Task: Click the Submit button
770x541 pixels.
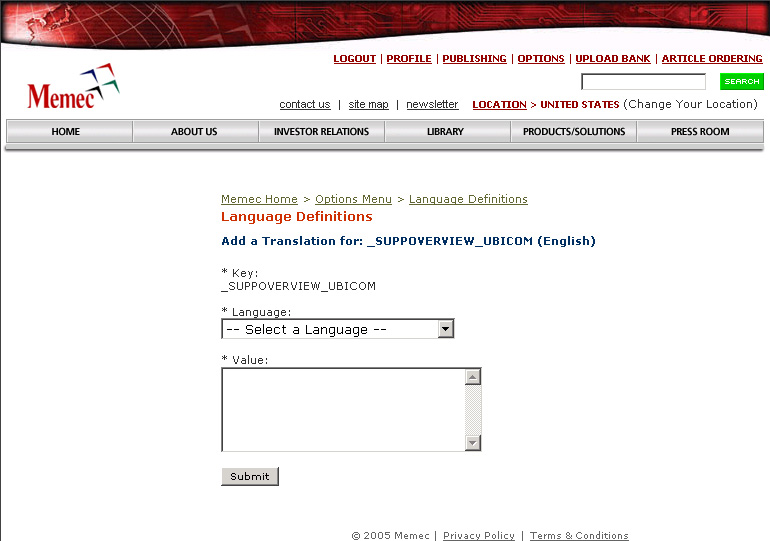Action: tap(250, 476)
